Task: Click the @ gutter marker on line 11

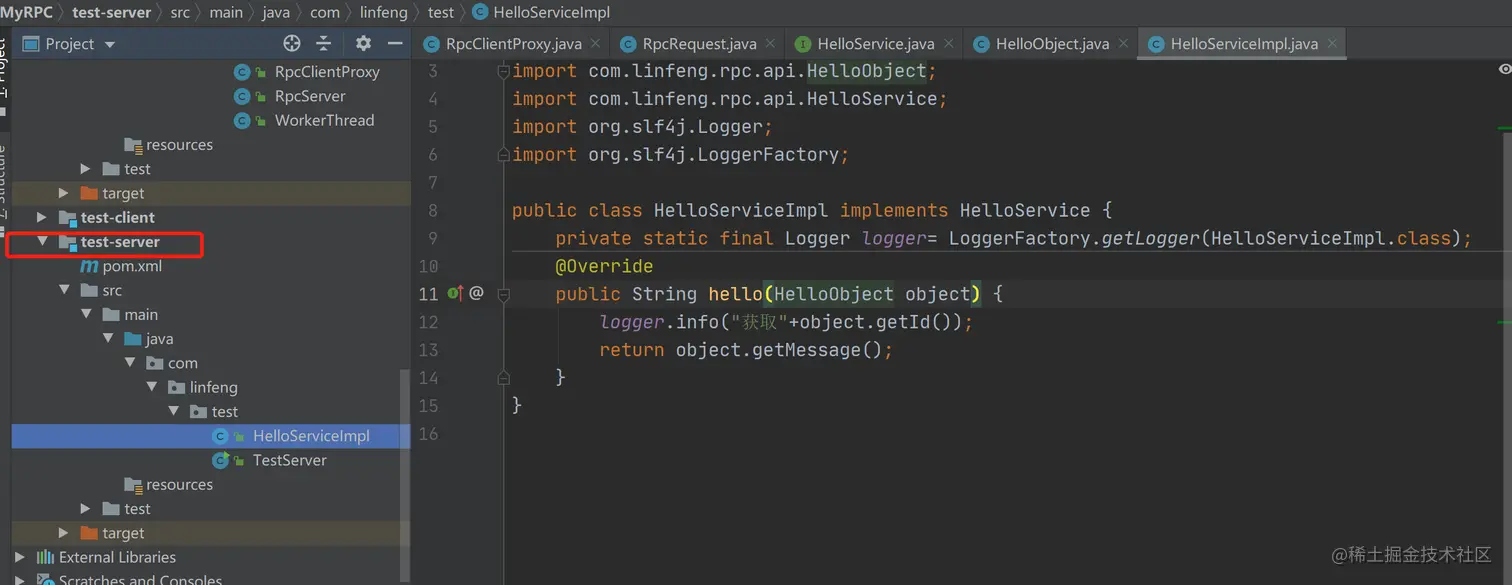Action: click(476, 293)
